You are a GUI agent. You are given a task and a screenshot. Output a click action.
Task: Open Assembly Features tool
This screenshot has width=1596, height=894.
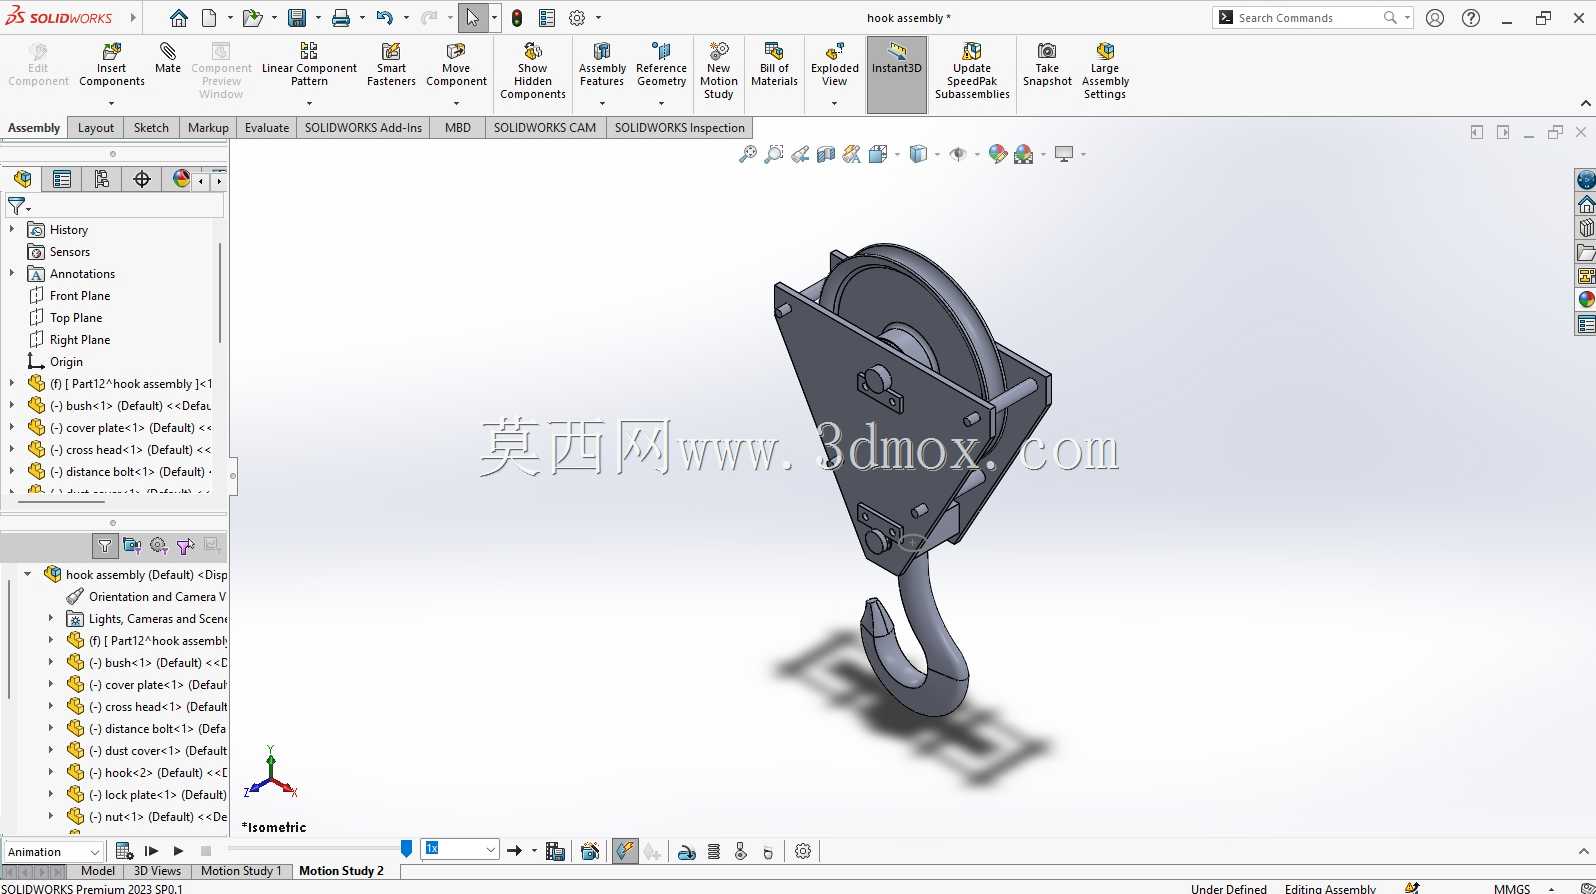(x=602, y=66)
